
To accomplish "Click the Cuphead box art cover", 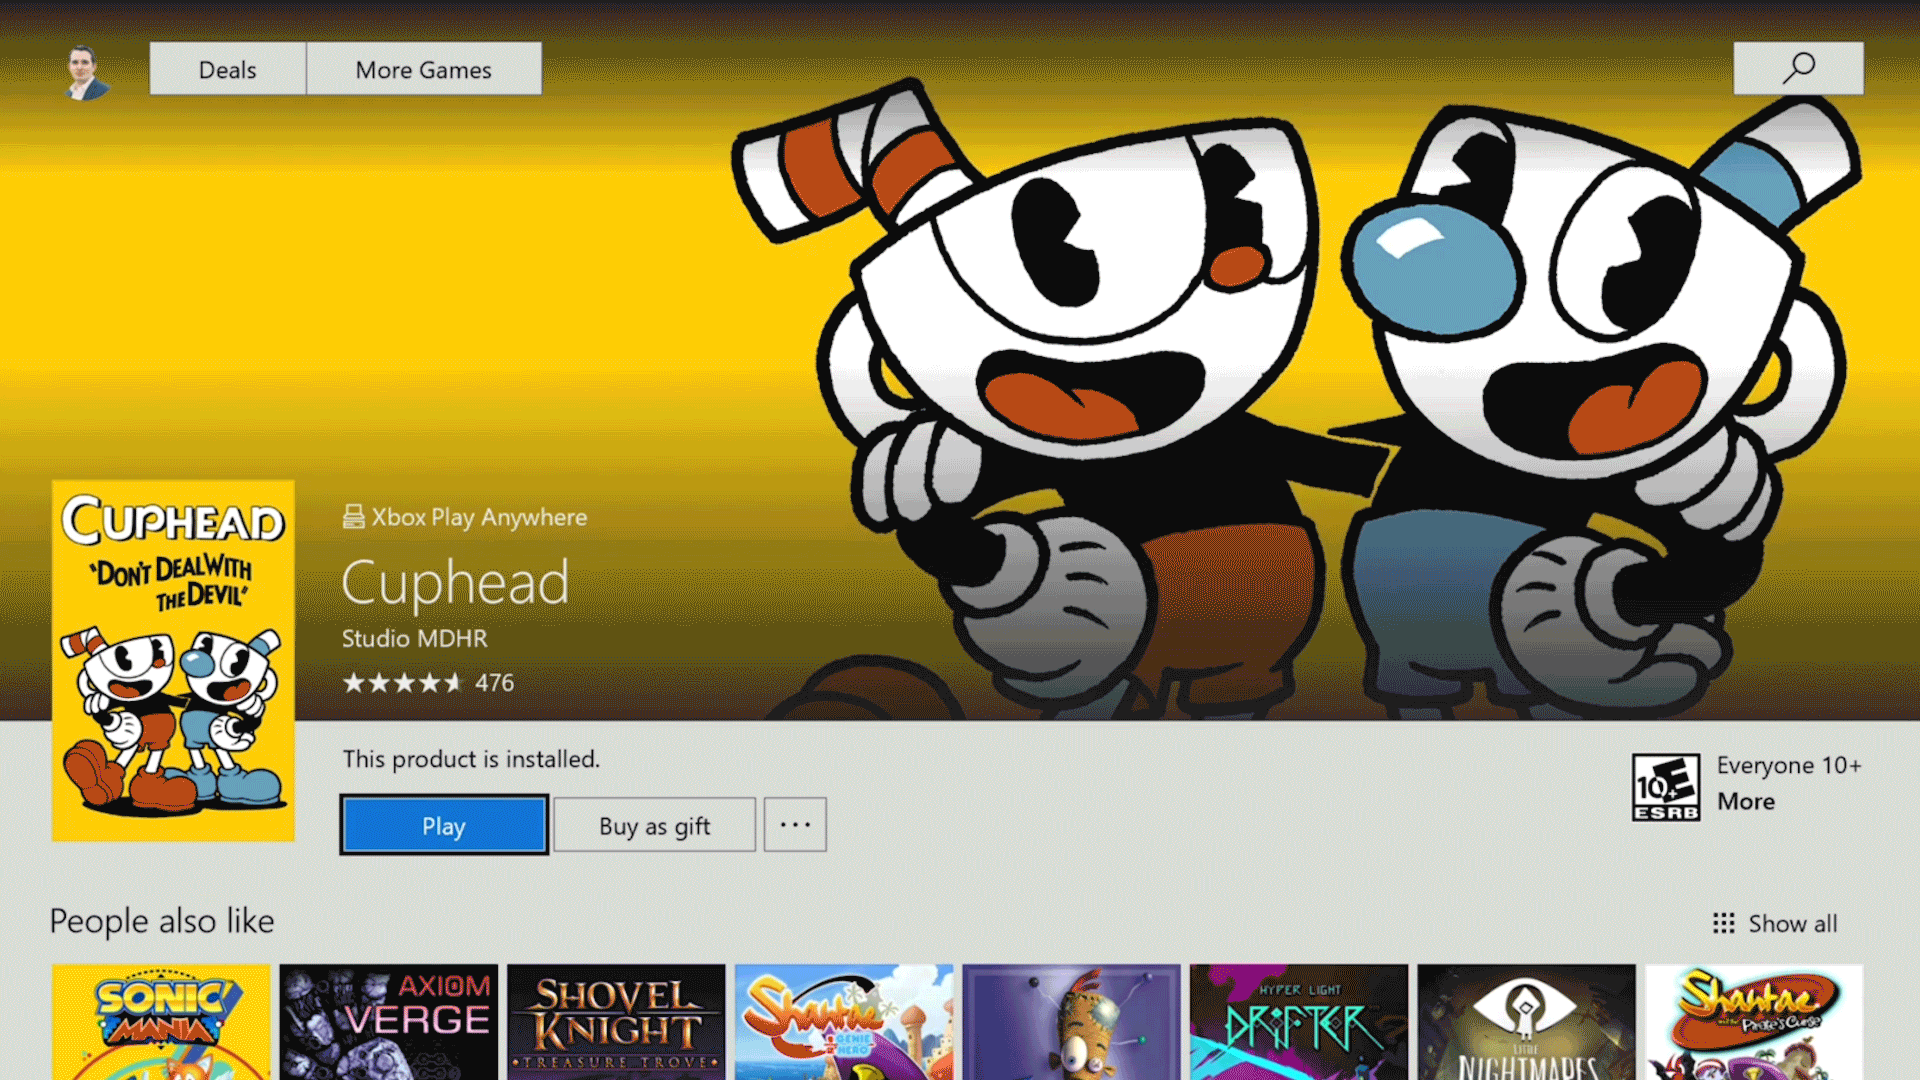I will [x=173, y=660].
